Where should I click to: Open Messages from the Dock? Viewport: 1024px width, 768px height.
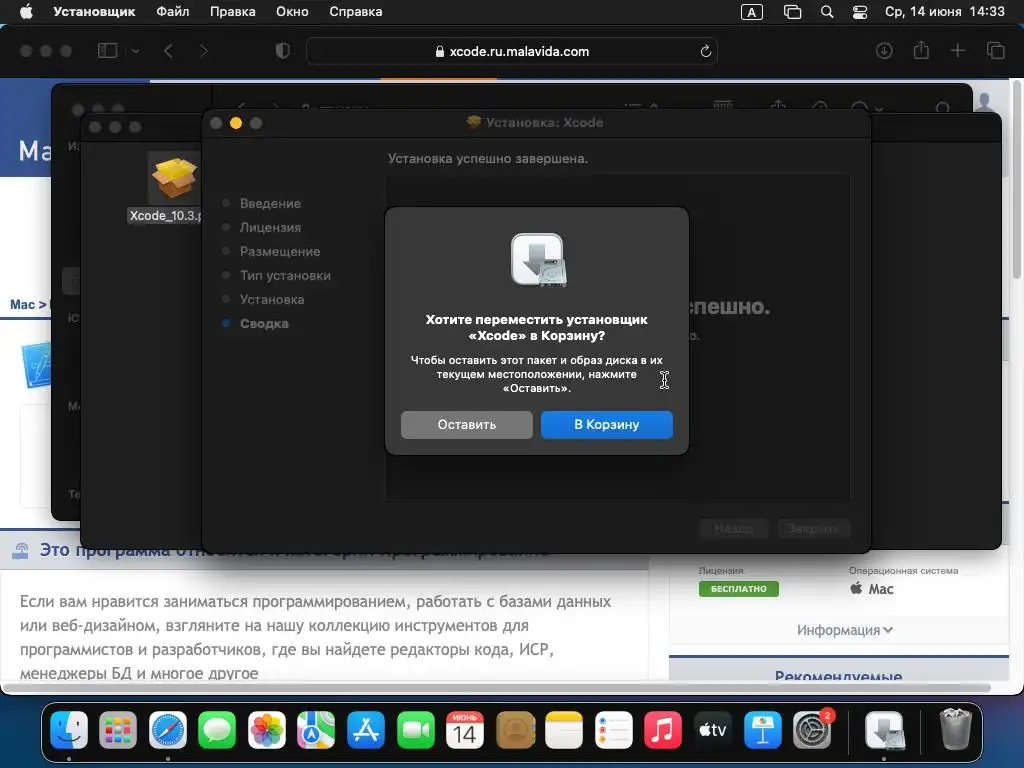pyautogui.click(x=217, y=730)
